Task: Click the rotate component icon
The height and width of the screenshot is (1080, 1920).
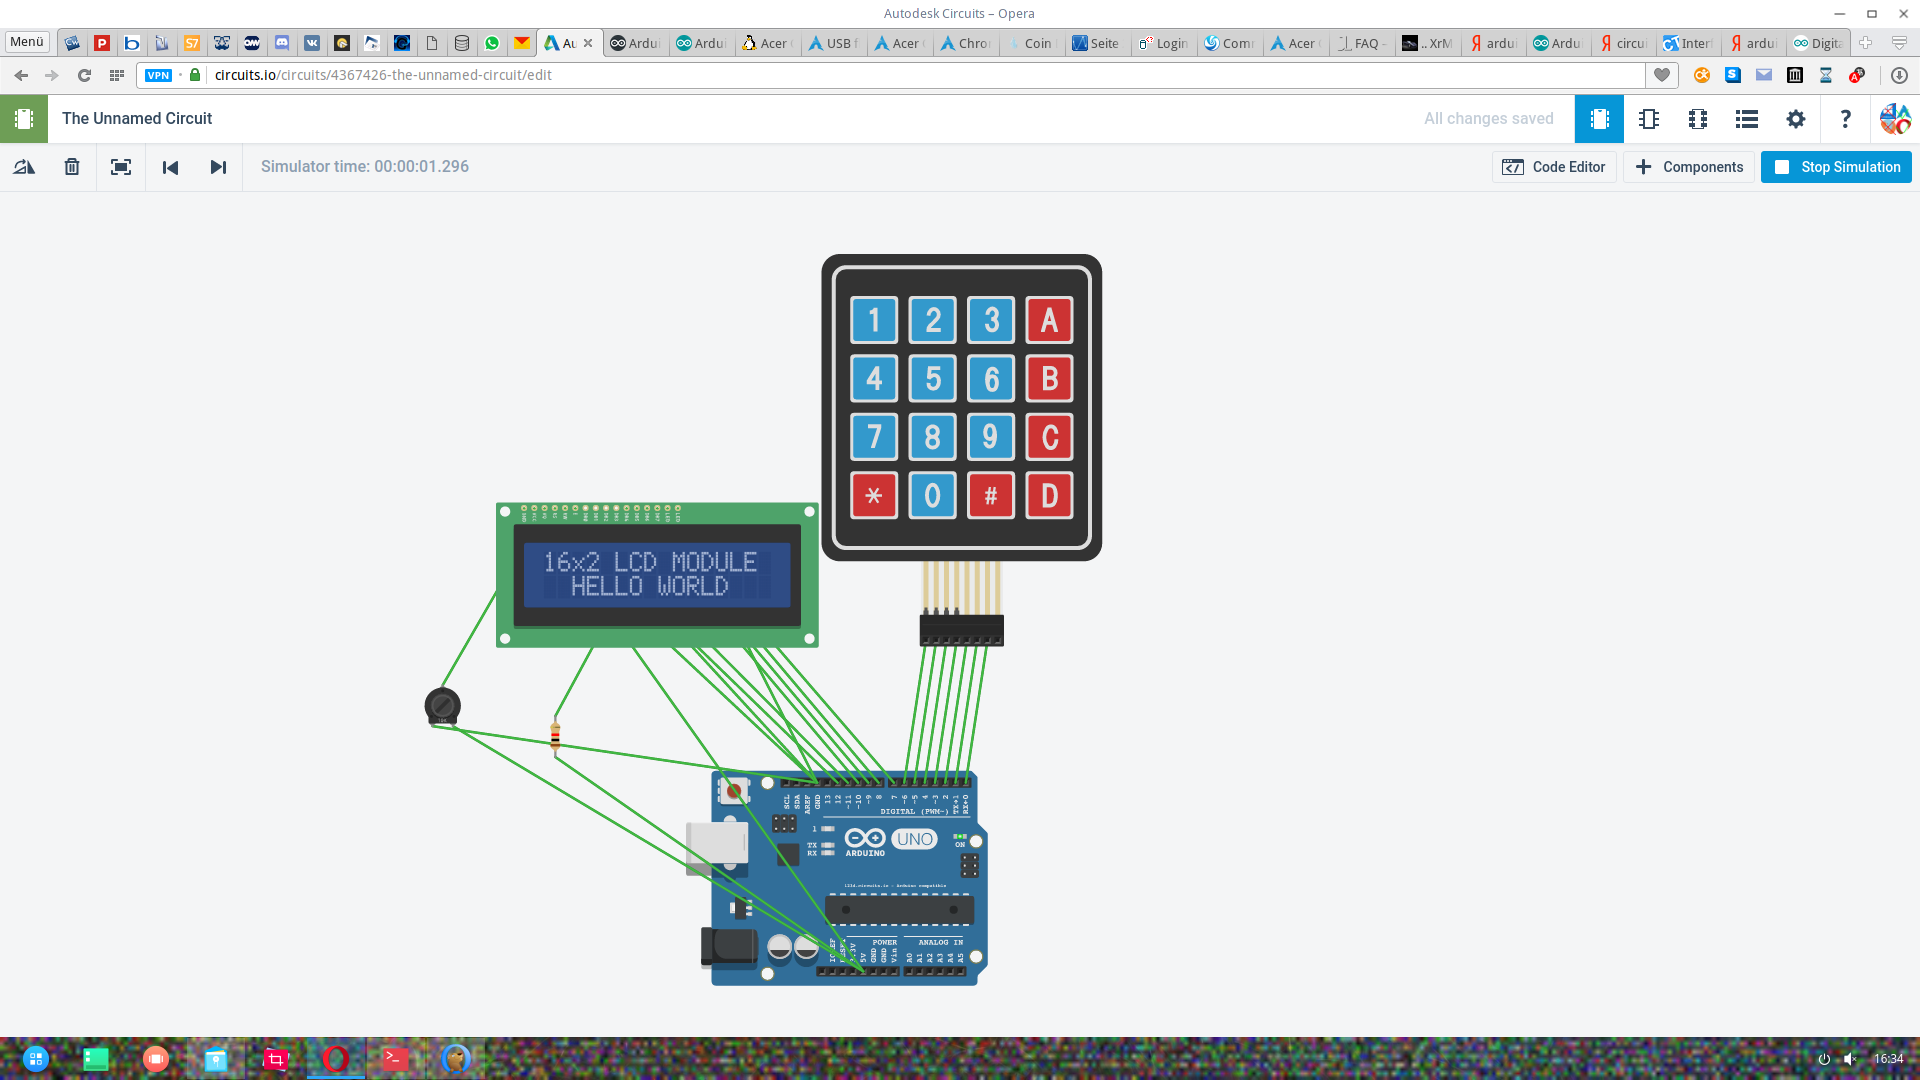Action: click(24, 167)
